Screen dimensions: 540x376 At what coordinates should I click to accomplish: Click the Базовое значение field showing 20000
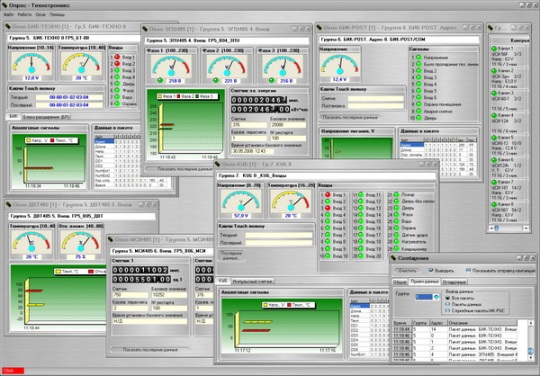coord(288,125)
